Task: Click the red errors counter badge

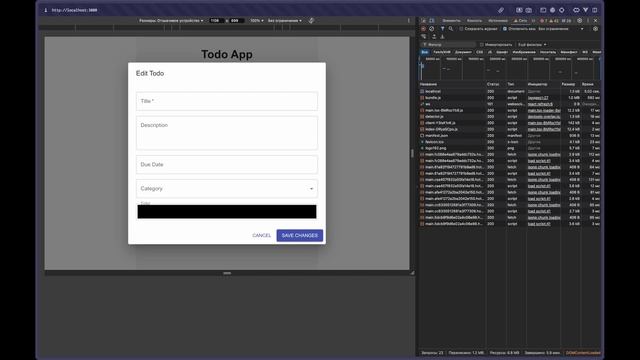Action: point(544,20)
